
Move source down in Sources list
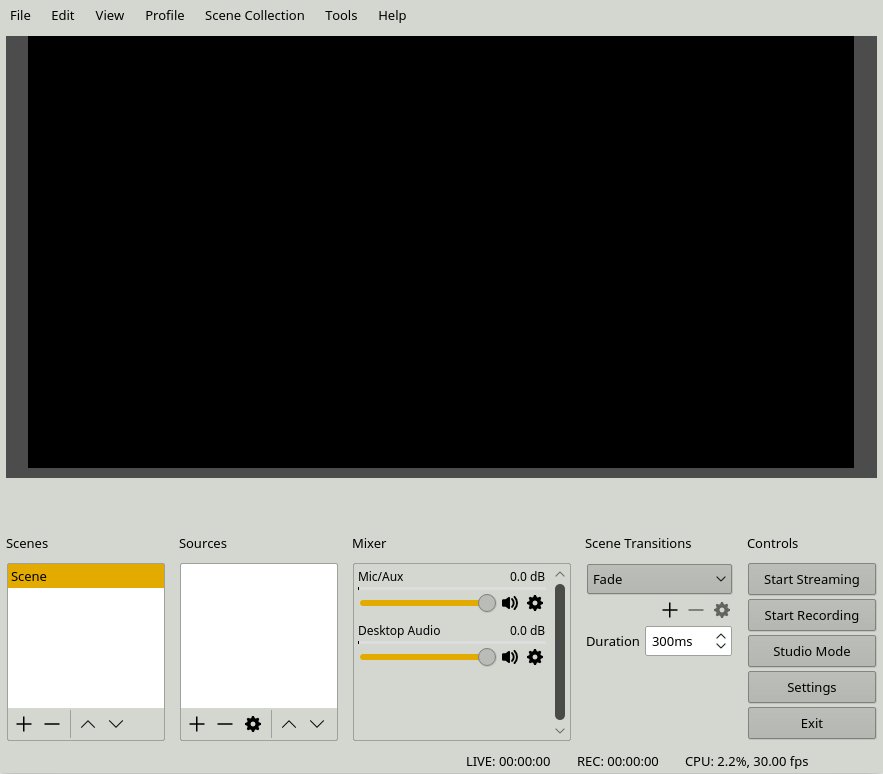coord(317,724)
